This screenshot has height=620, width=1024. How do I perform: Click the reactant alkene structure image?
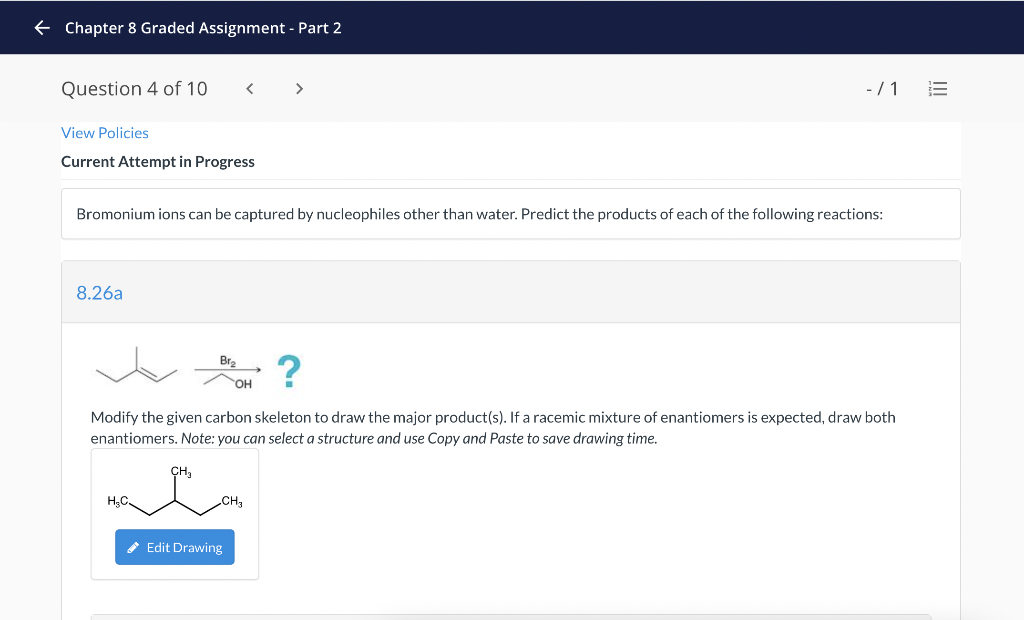pyautogui.click(x=136, y=365)
